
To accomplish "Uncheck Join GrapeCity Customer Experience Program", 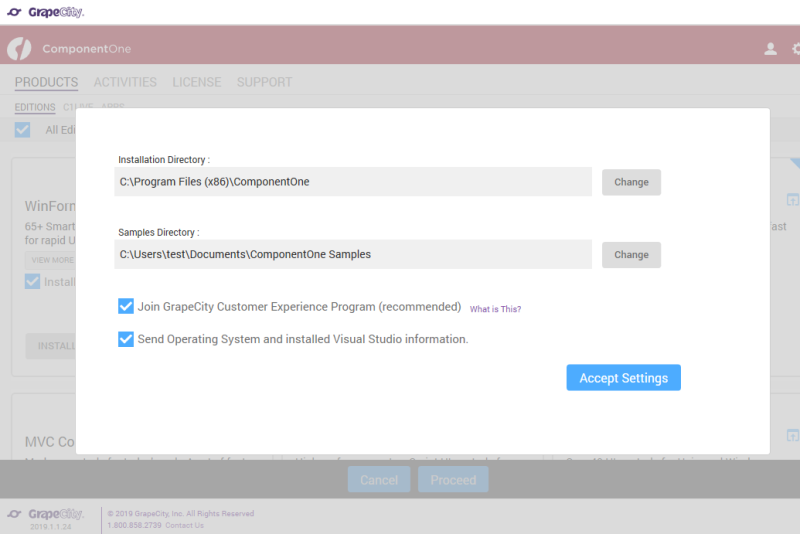I will (126, 306).
